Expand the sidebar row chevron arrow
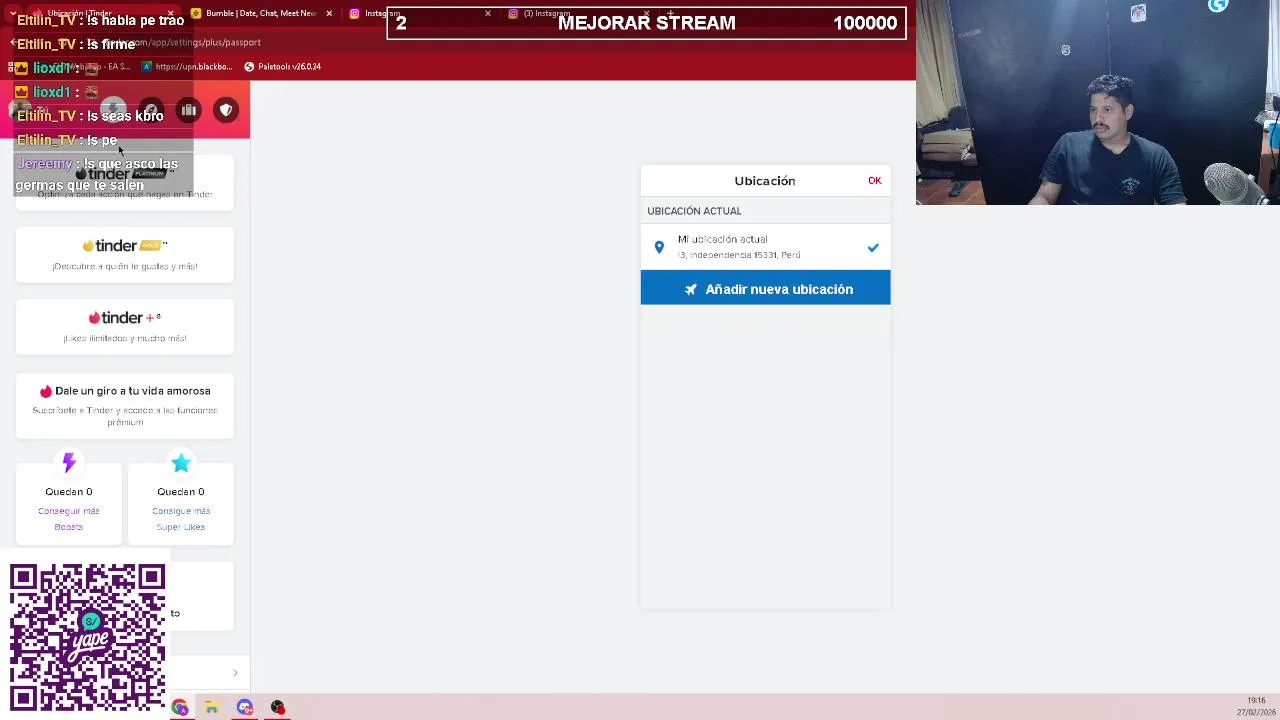Screen dimensions: 1280x720 click(x=235, y=673)
